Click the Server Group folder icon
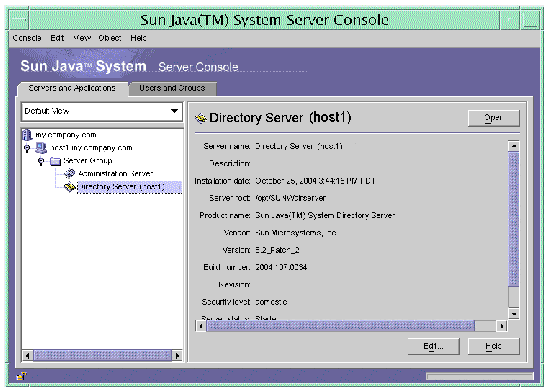 point(55,161)
